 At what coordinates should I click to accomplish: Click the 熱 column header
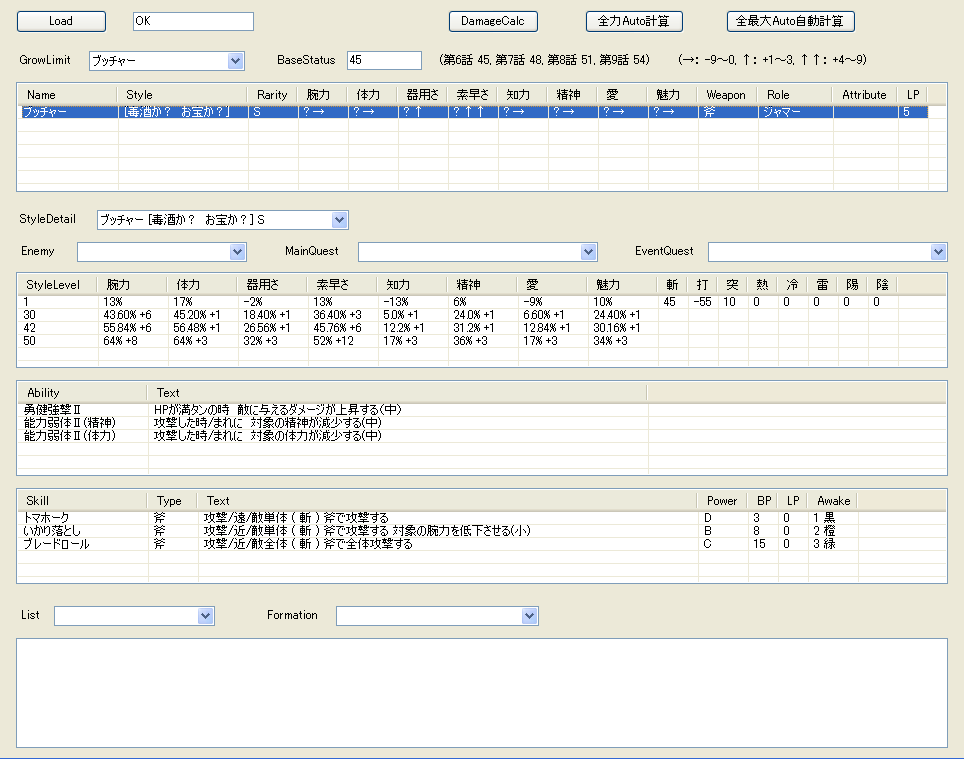tap(762, 285)
